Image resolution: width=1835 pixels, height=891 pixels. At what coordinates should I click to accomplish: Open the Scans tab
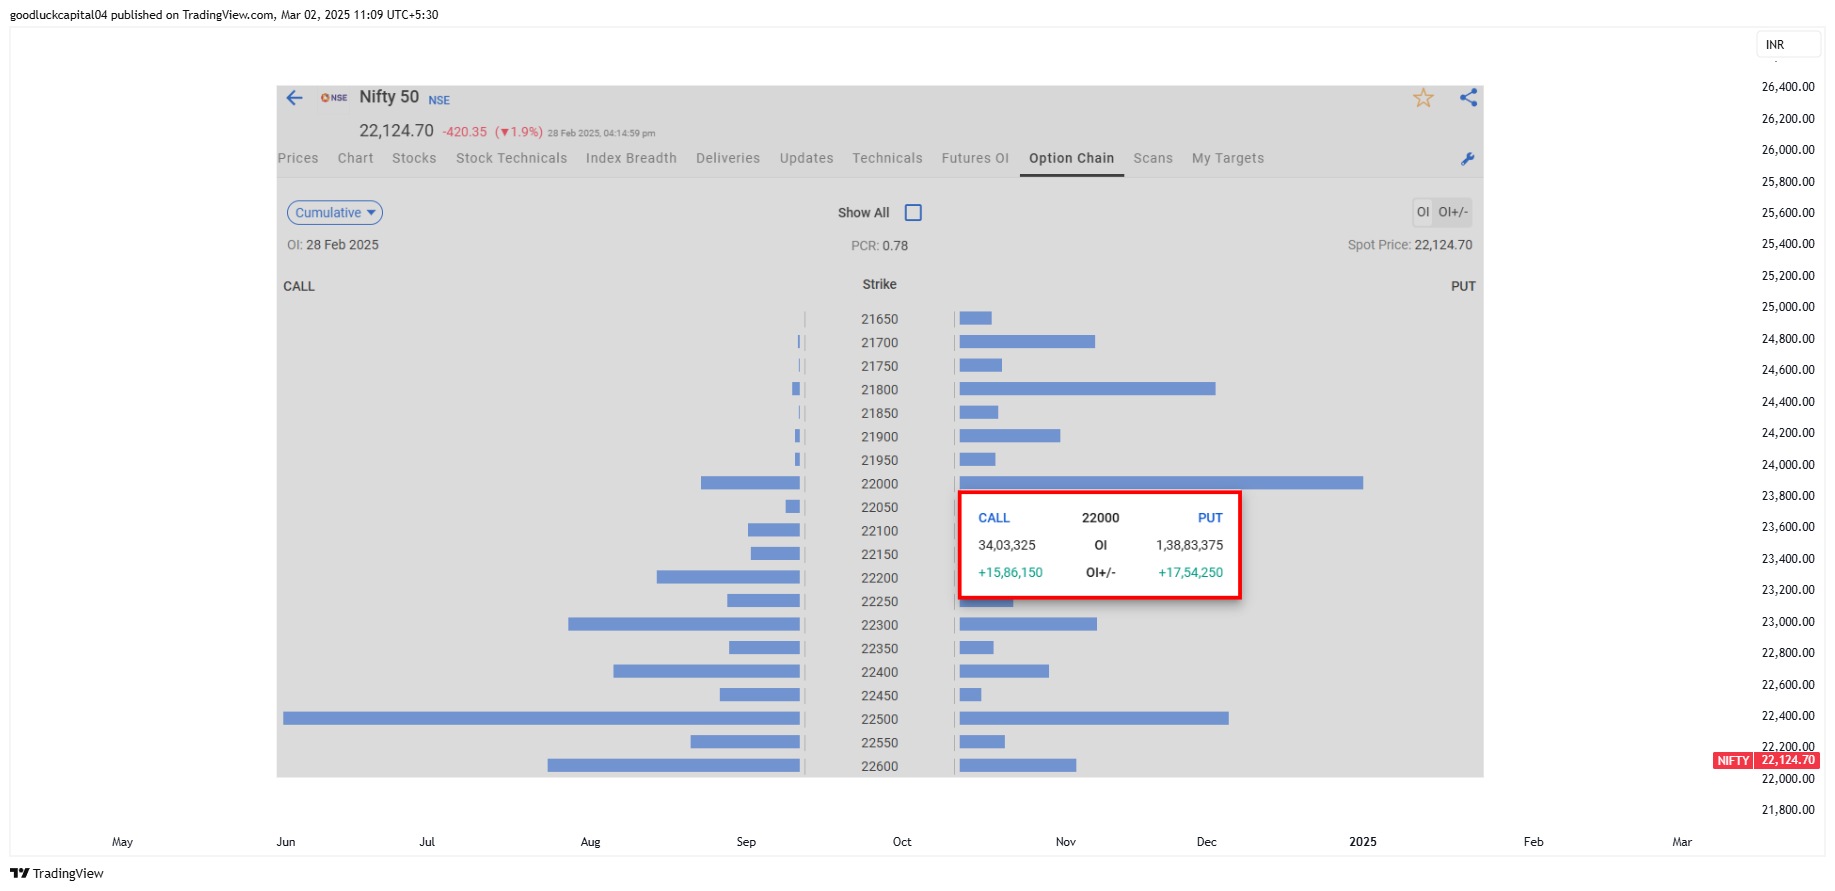point(1153,158)
